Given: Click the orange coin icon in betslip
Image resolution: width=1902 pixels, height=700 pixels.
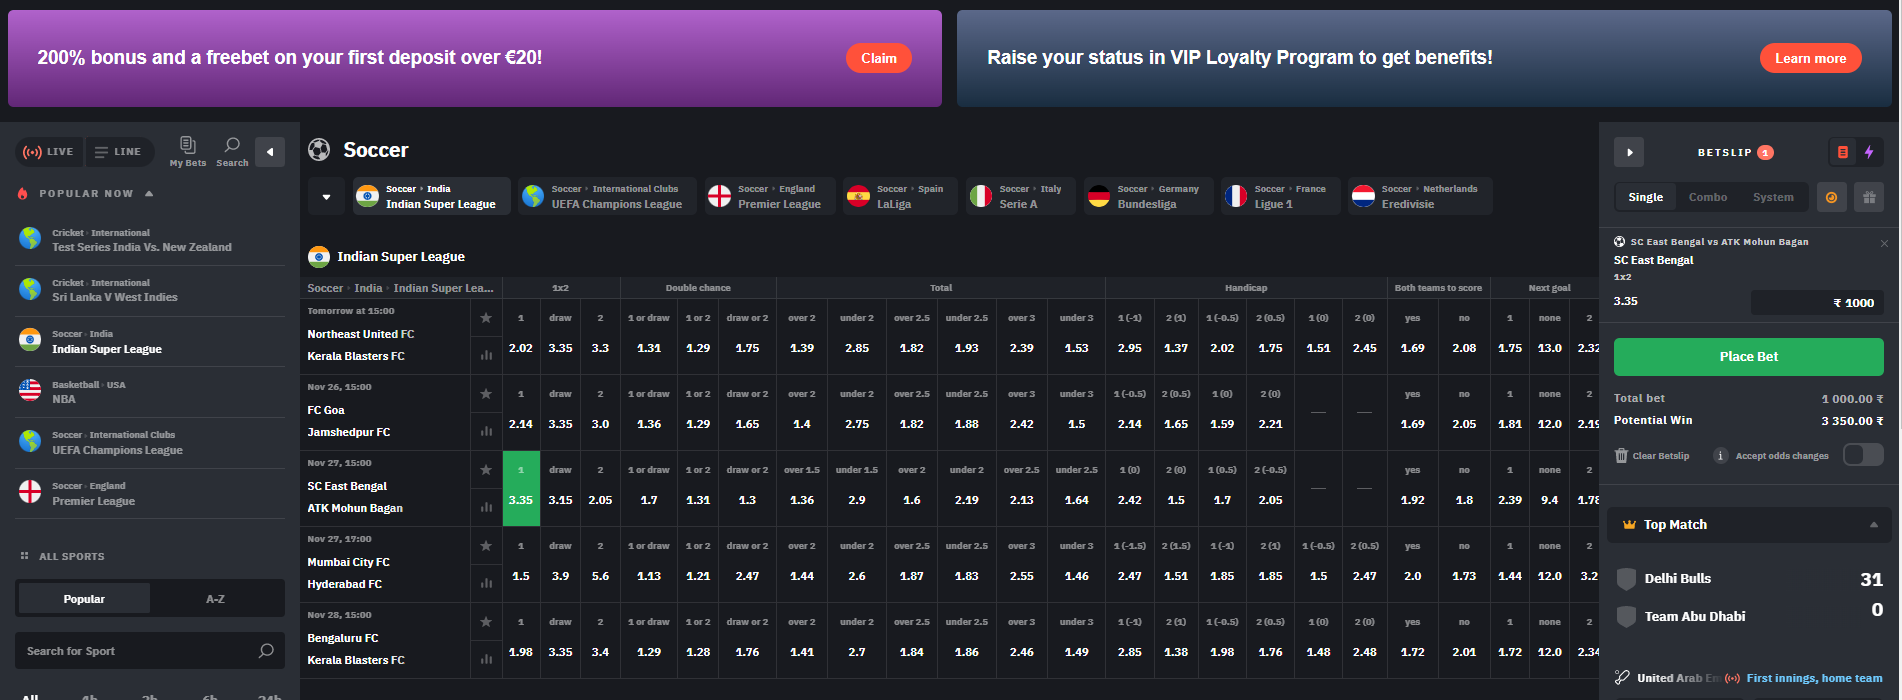Looking at the screenshot, I should coord(1831,197).
